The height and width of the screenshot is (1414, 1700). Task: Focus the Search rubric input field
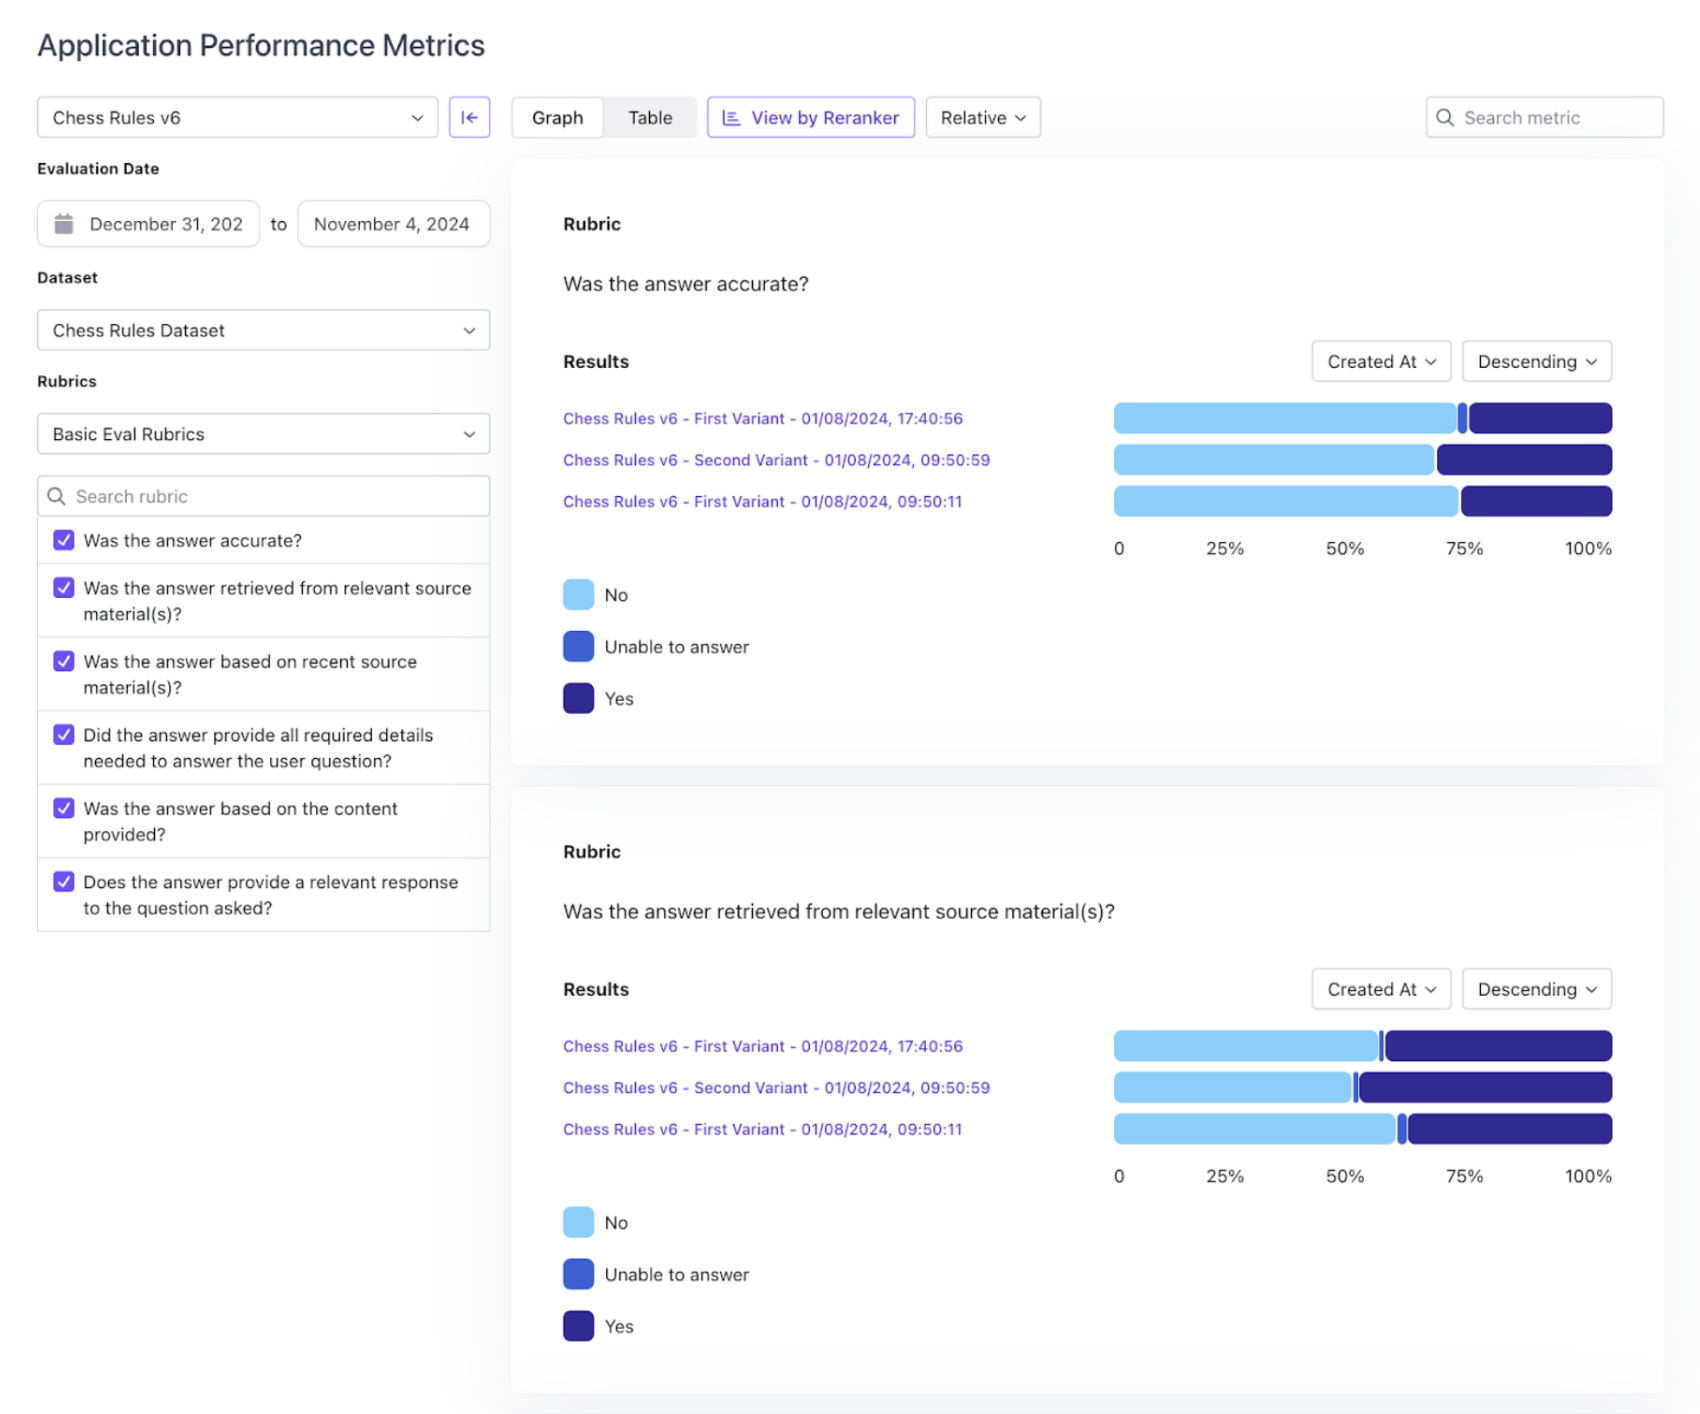(263, 496)
